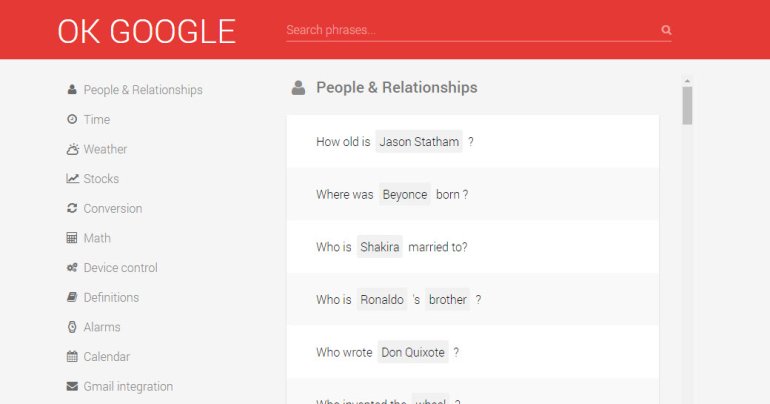Select the Calendar category label

[x=107, y=357]
